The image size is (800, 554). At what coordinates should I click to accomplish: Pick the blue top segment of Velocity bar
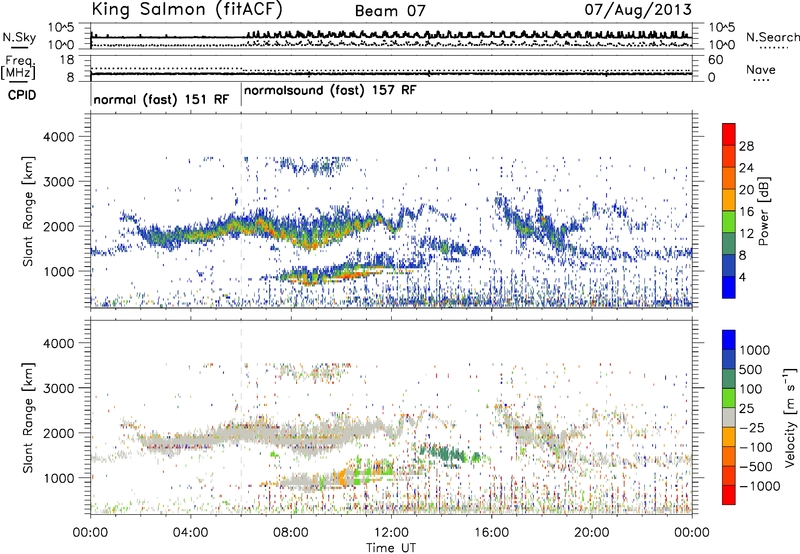click(729, 340)
